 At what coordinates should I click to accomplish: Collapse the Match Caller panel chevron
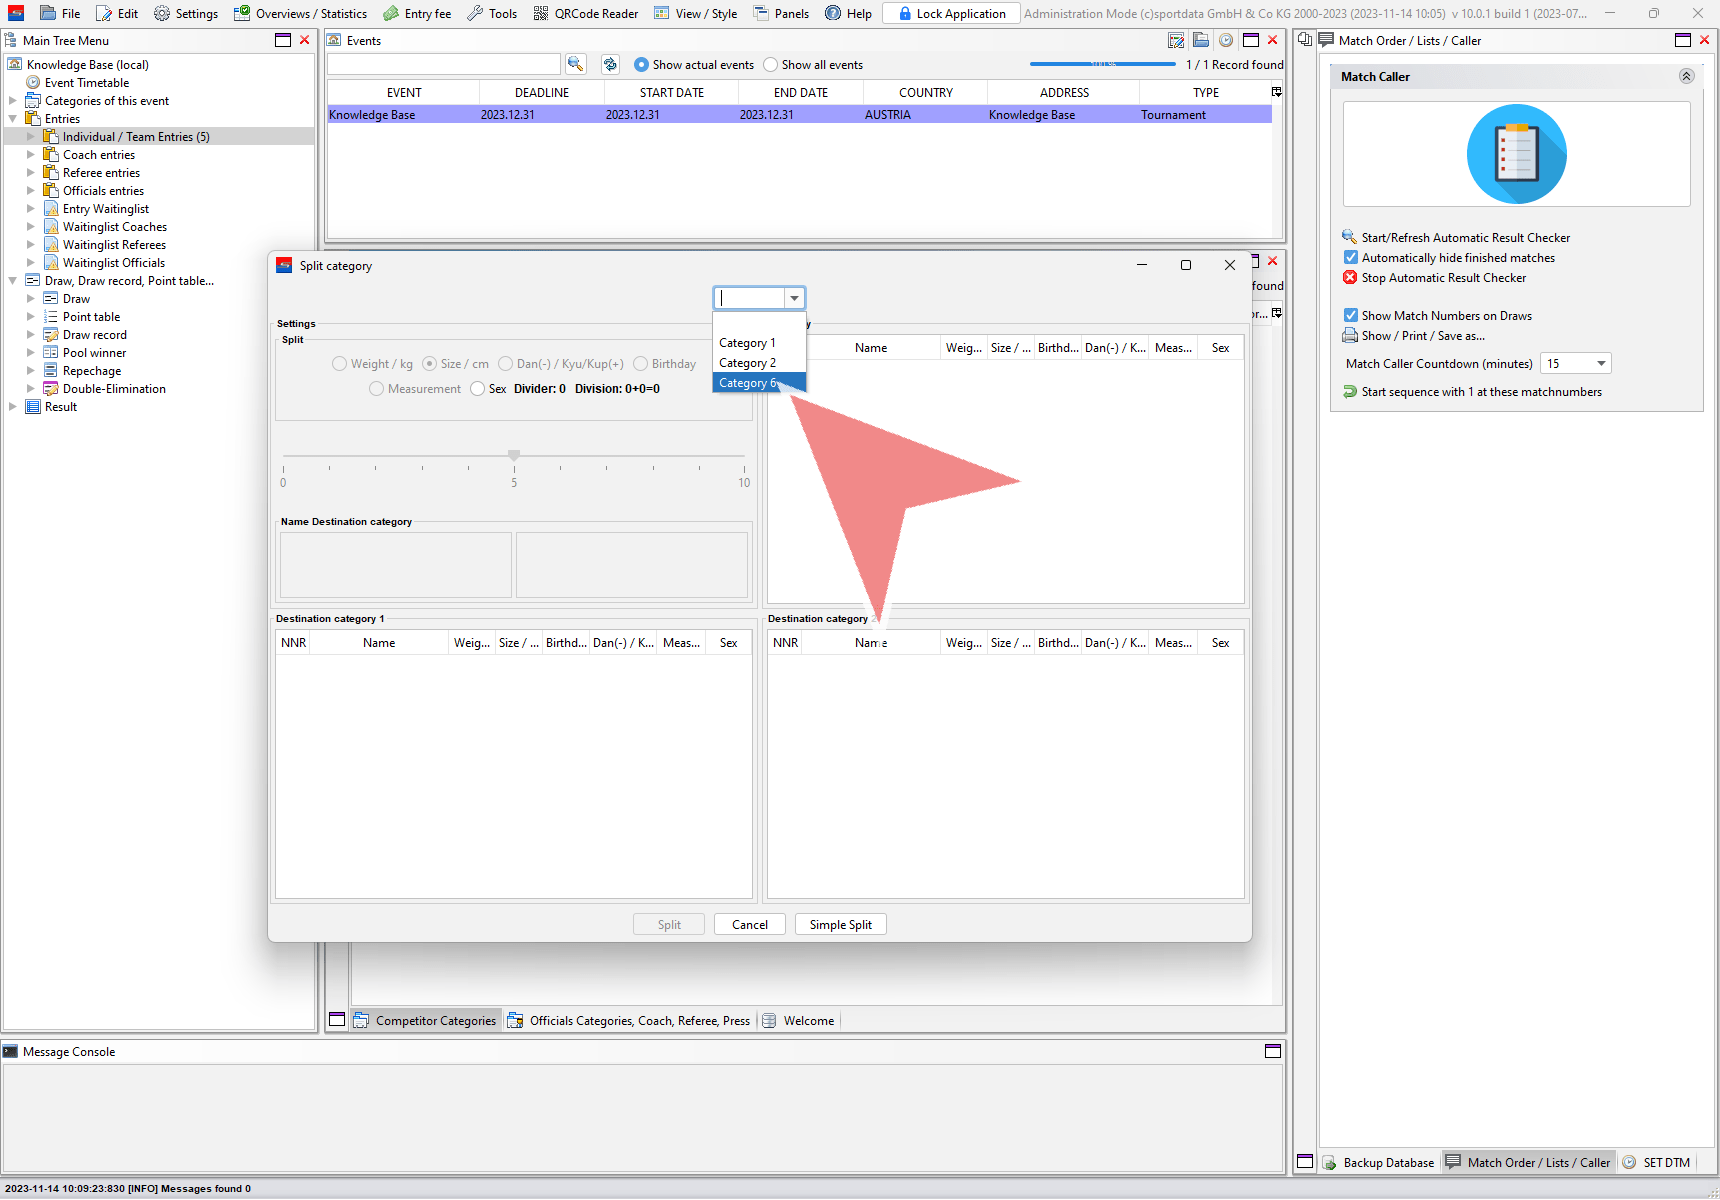pos(1686,77)
